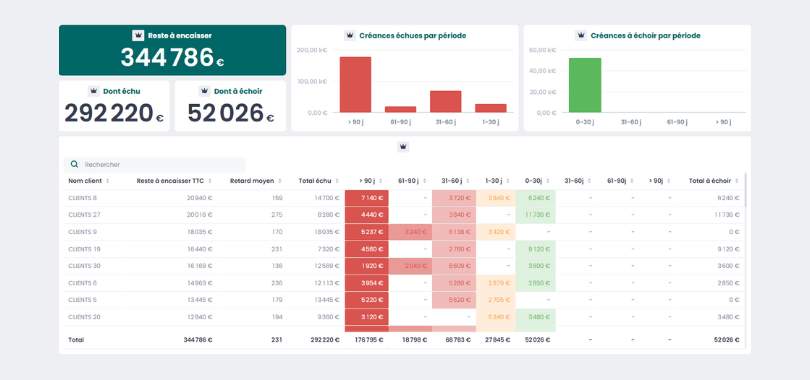810x380 pixels.
Task: Select the green 0-30 j chart bar
Action: pos(585,85)
